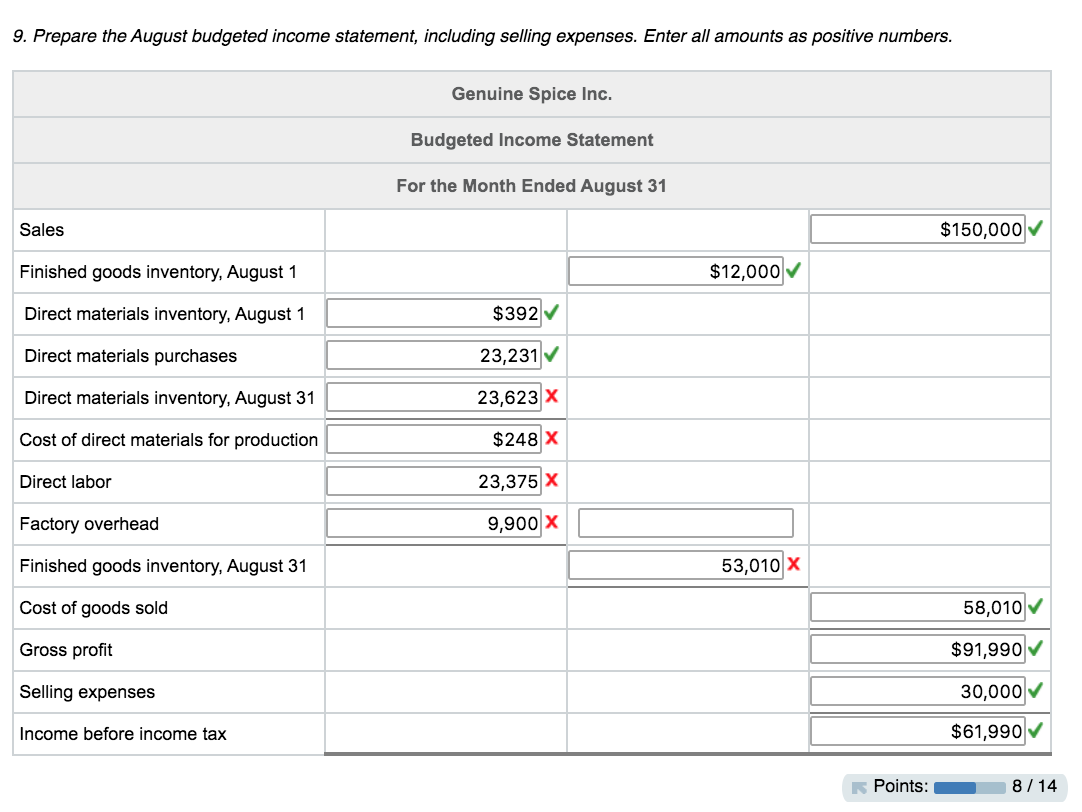This screenshot has width=1082, height=812.
Task: Click the Direct labor row label
Action: coord(65,482)
